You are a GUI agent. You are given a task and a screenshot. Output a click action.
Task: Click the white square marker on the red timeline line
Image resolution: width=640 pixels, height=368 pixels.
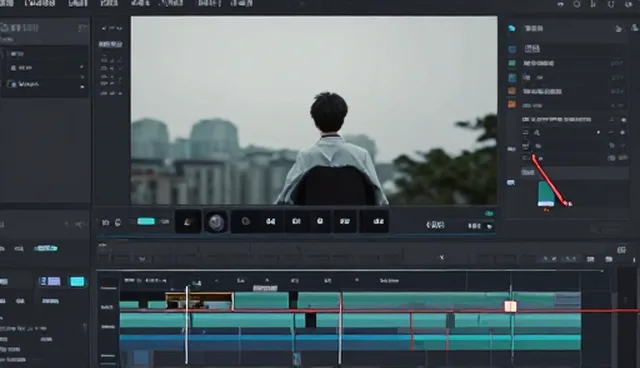[x=511, y=306]
